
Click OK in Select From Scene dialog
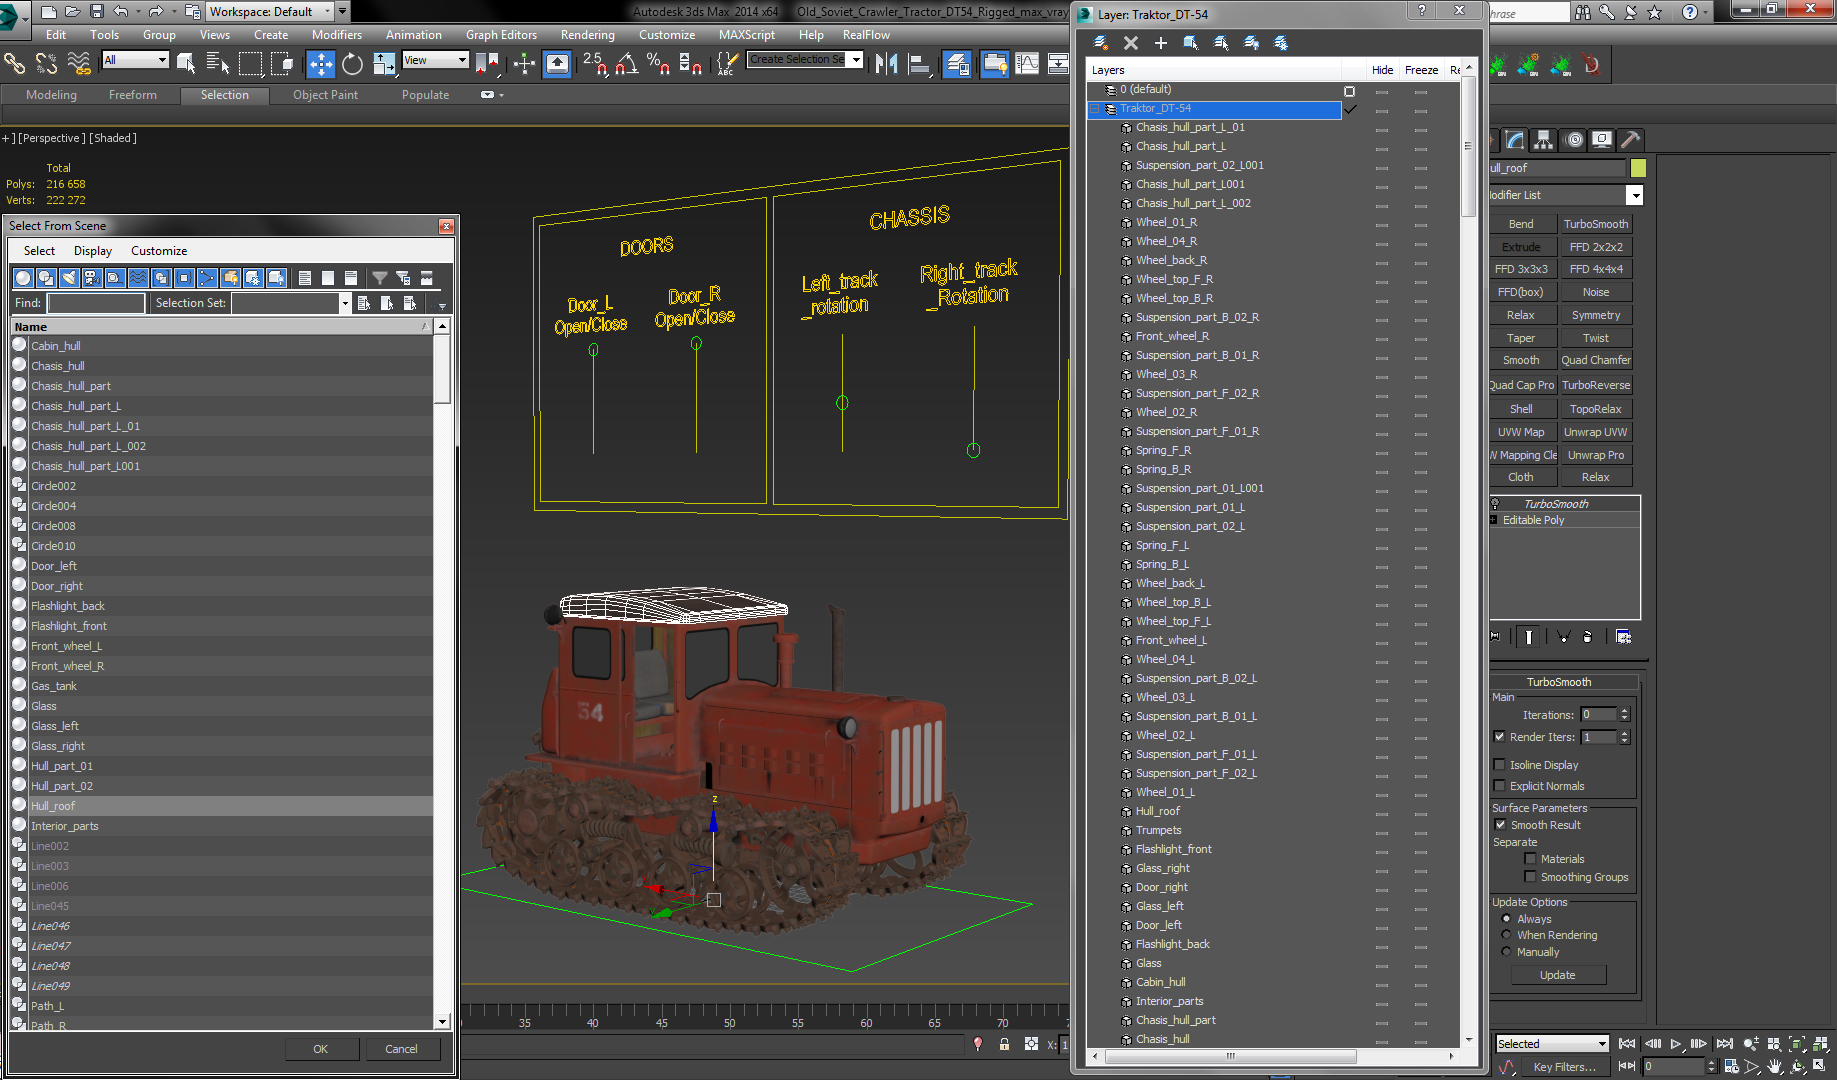321,1049
